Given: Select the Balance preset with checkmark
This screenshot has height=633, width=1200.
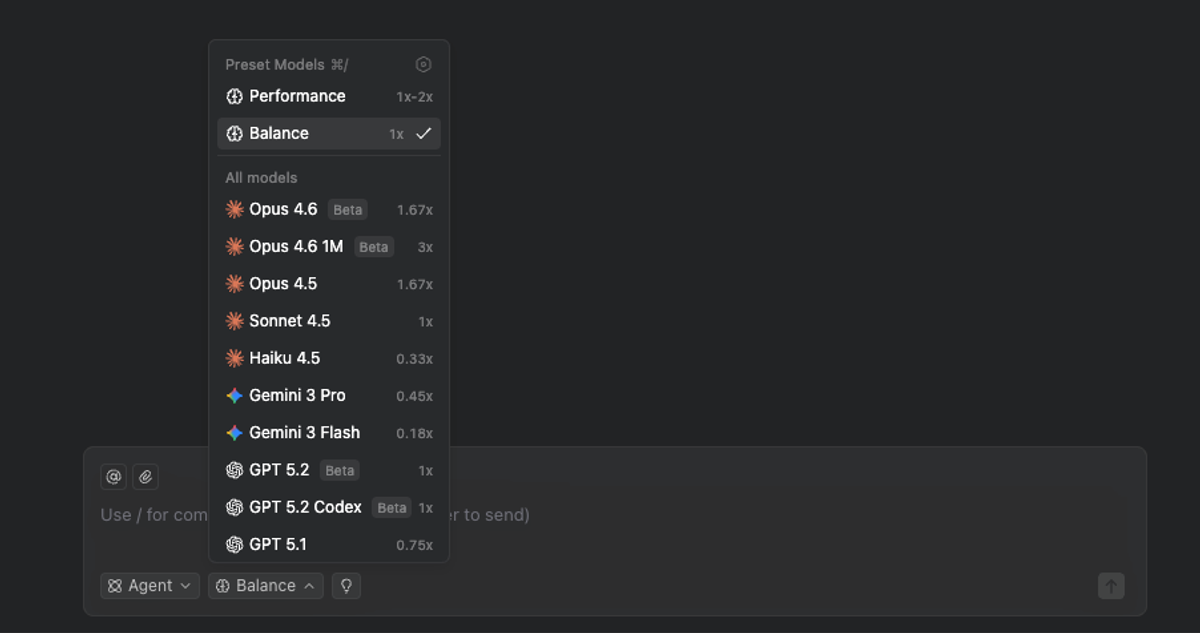Looking at the screenshot, I should click(329, 134).
